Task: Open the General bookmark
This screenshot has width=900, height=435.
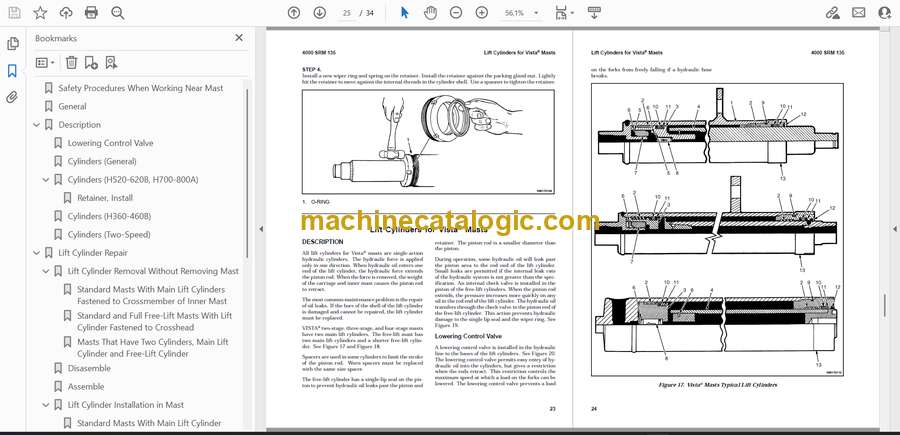Action: [72, 106]
